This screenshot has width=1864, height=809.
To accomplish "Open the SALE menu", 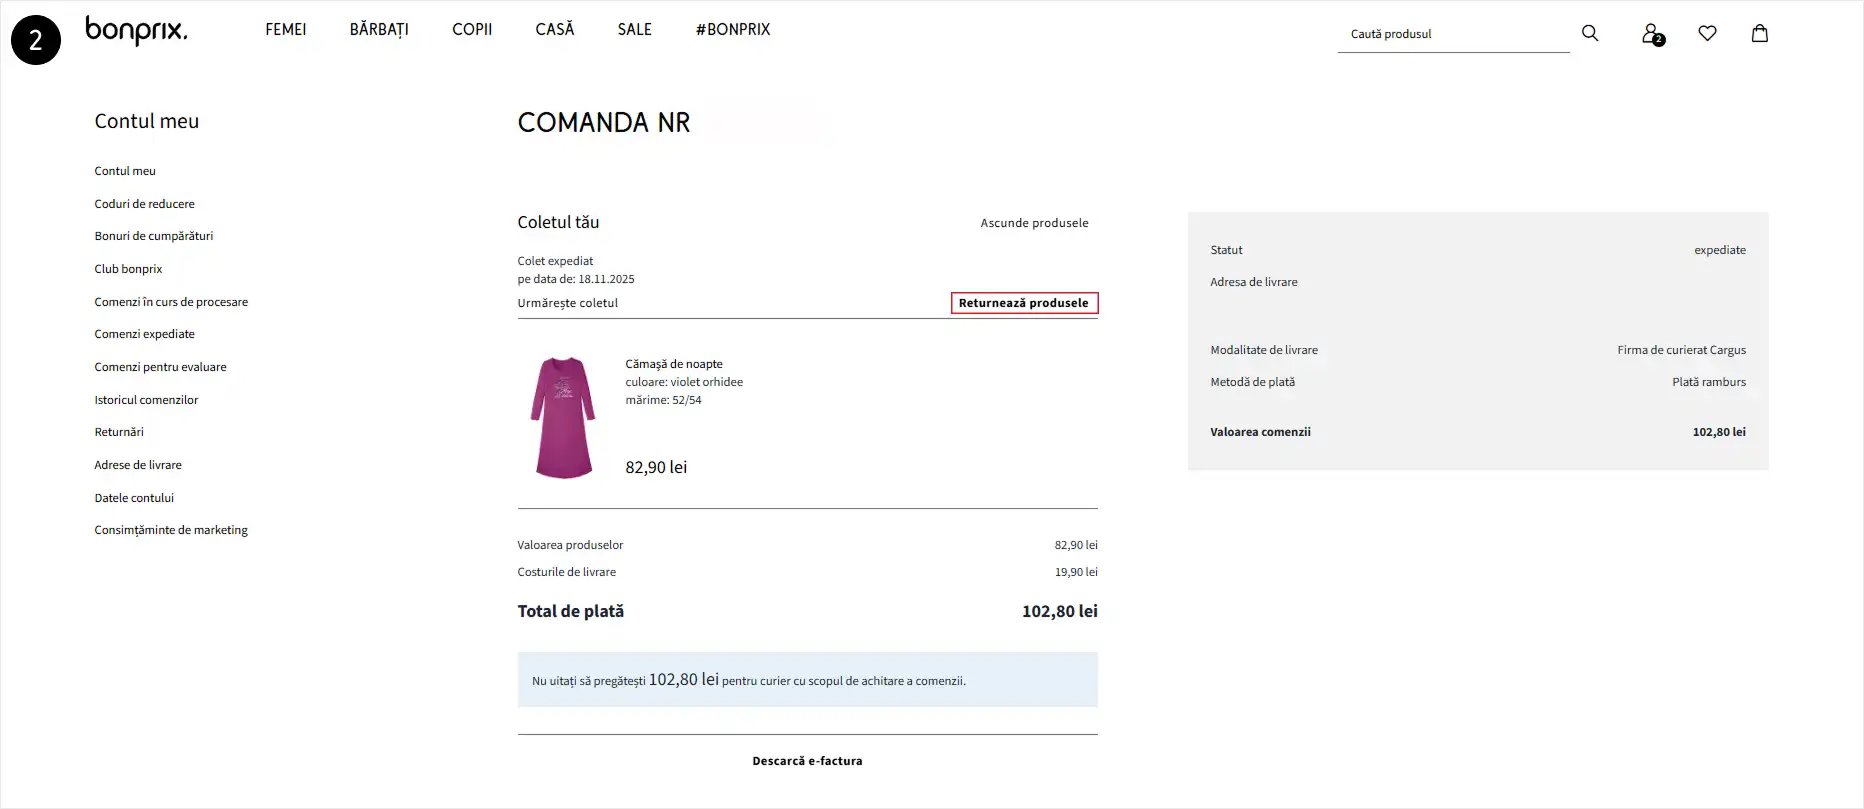I will point(634,30).
